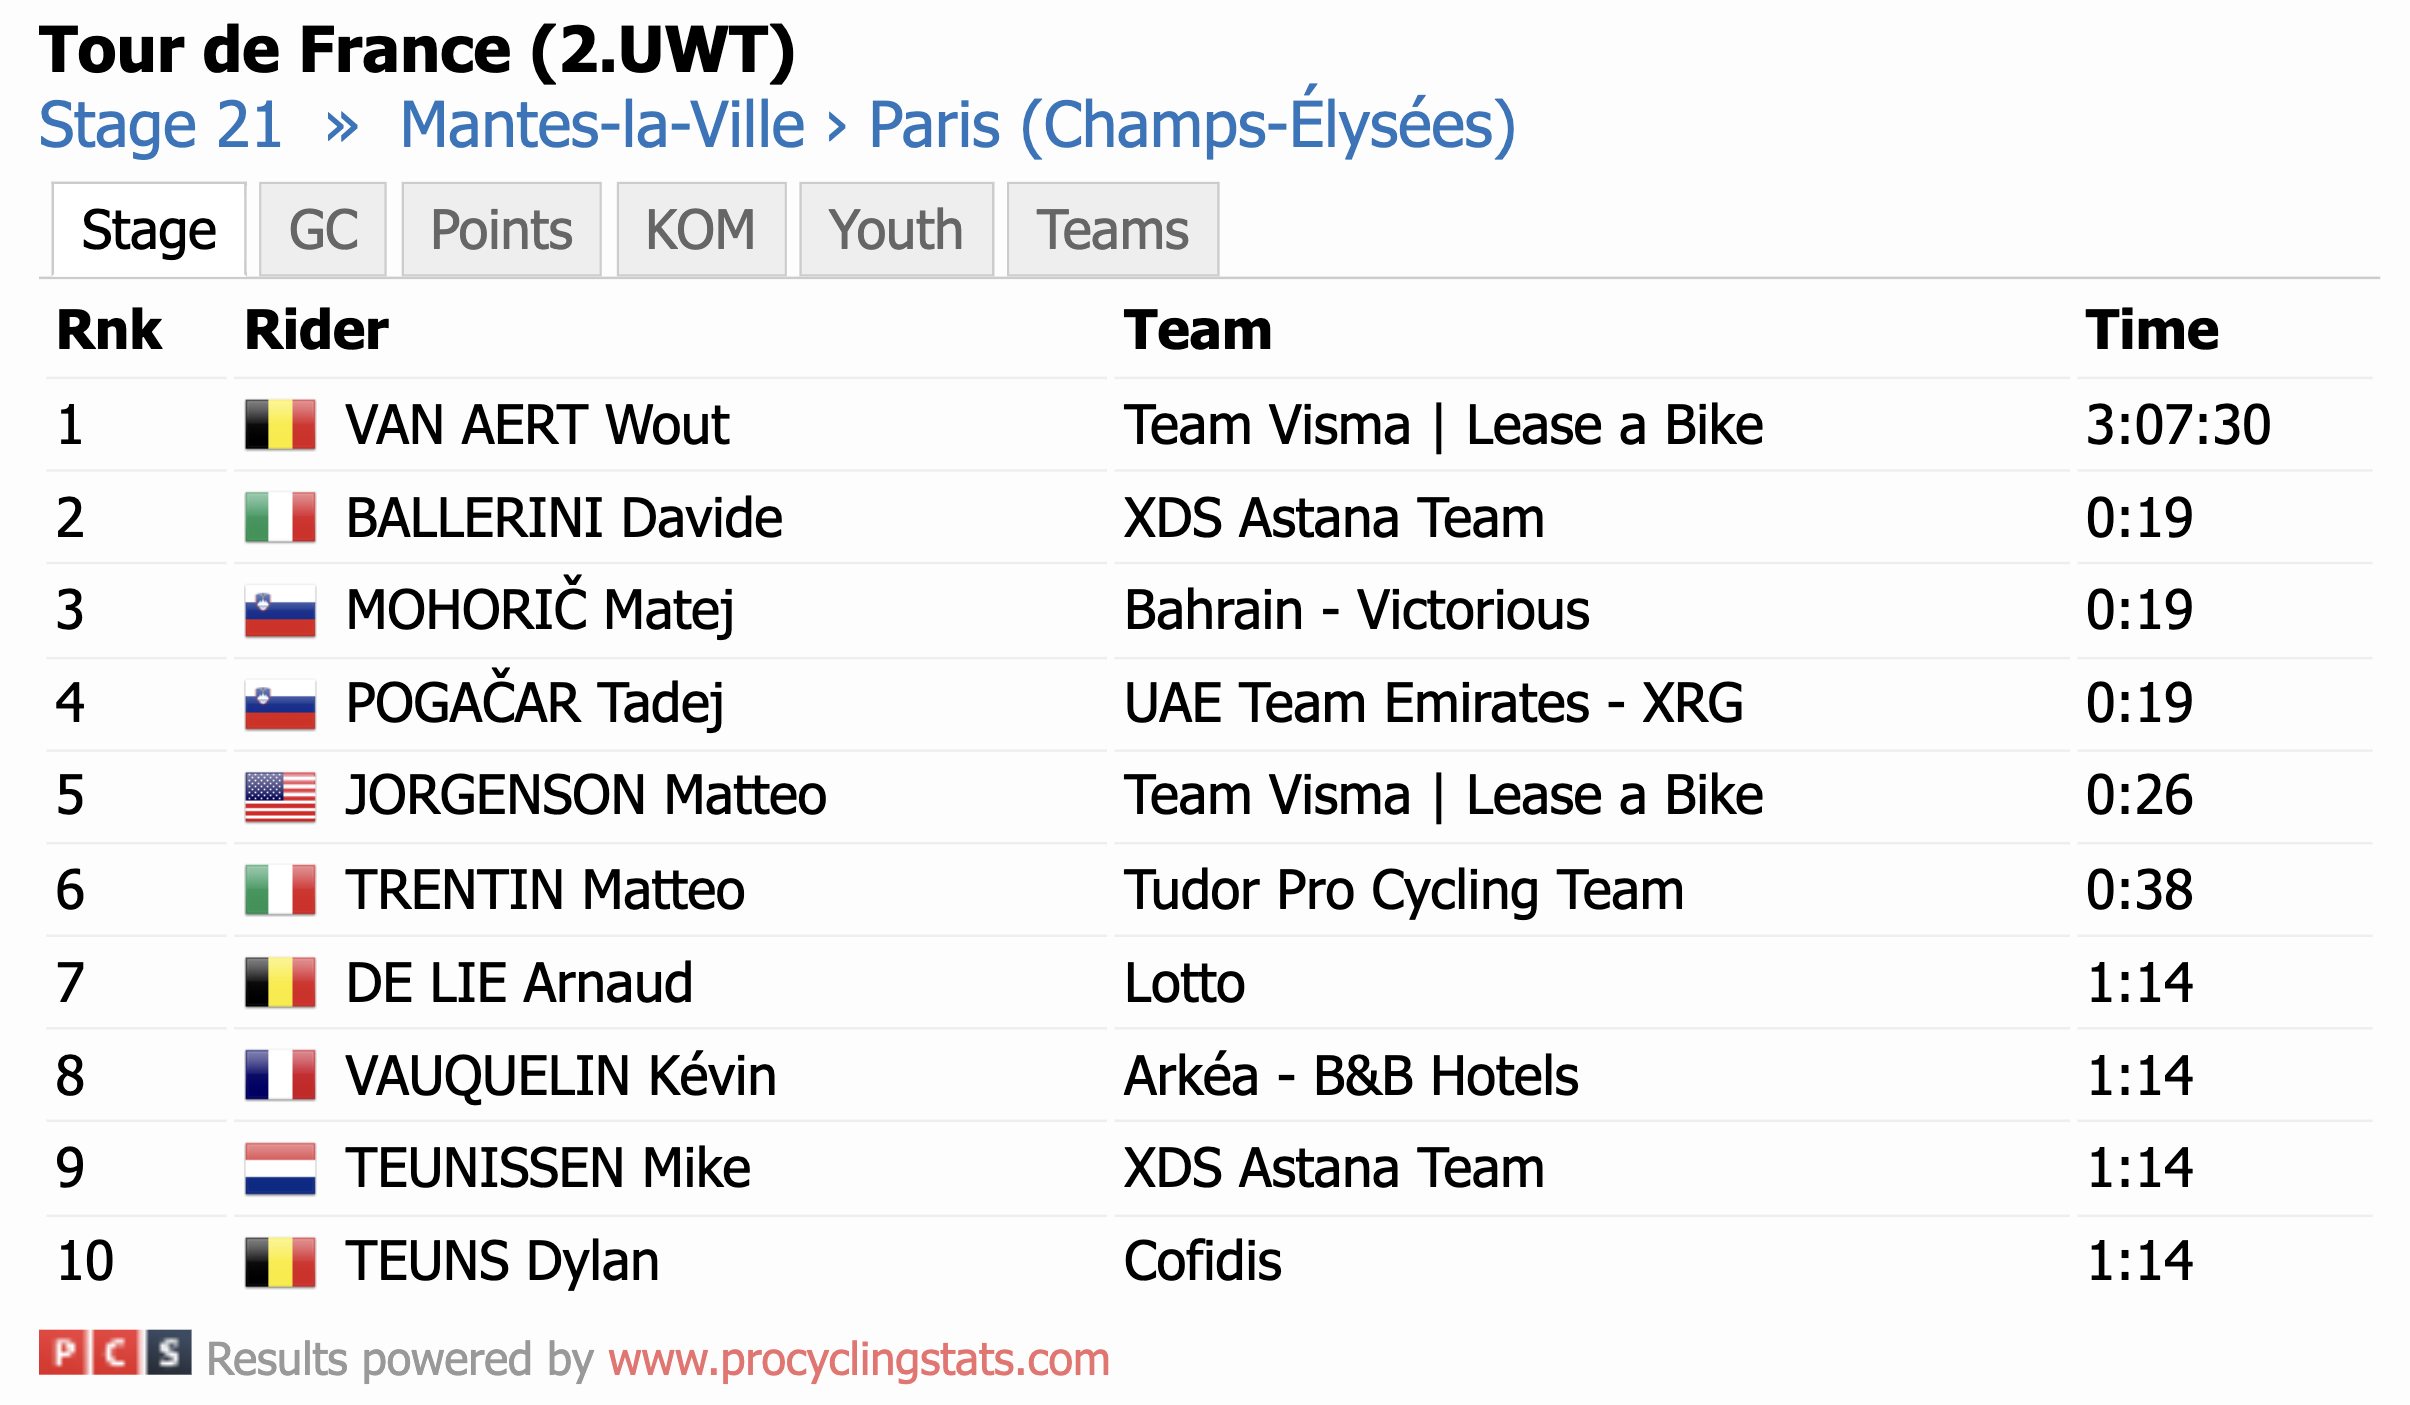Viewport: 2410px width, 1405px height.
Task: Open the Points classification tab
Action: pyautogui.click(x=501, y=229)
